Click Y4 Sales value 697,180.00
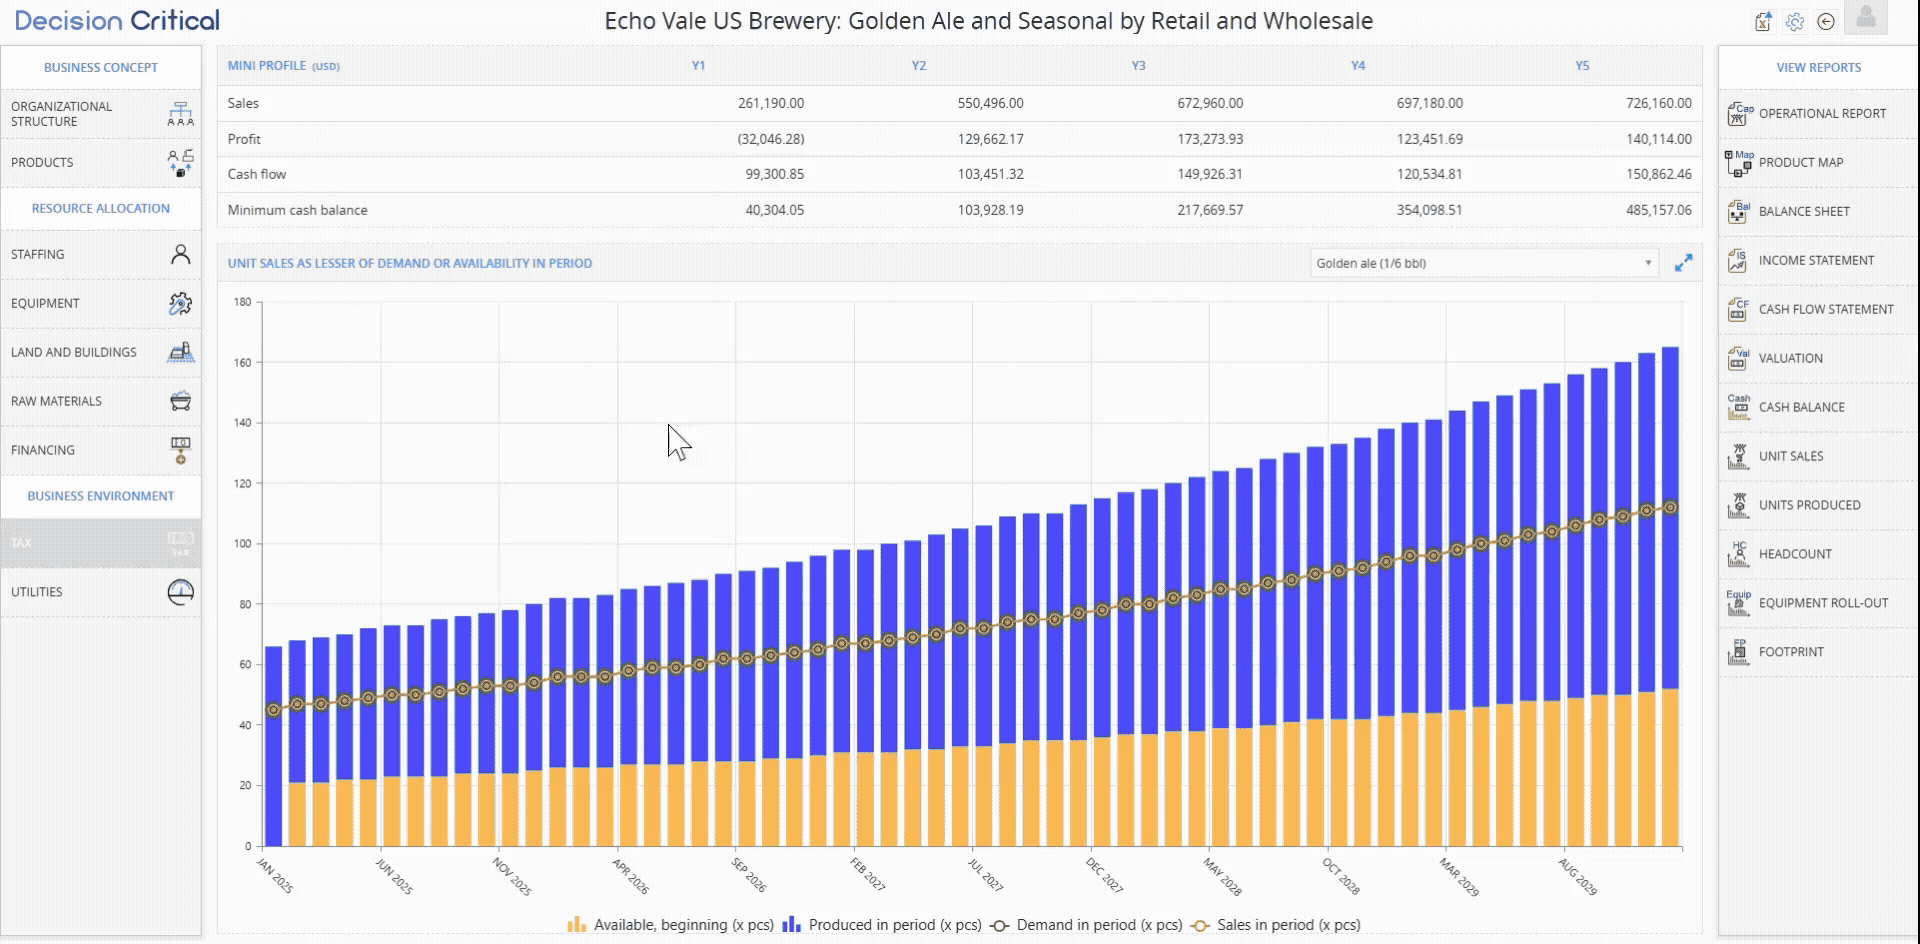This screenshot has width=1920, height=944. (1429, 103)
